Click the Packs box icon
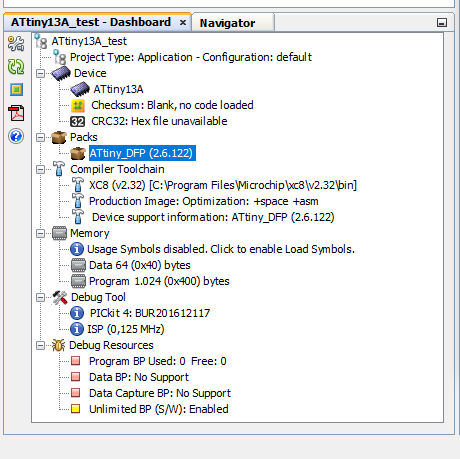Viewport: 460px width, 459px height. [x=59, y=137]
